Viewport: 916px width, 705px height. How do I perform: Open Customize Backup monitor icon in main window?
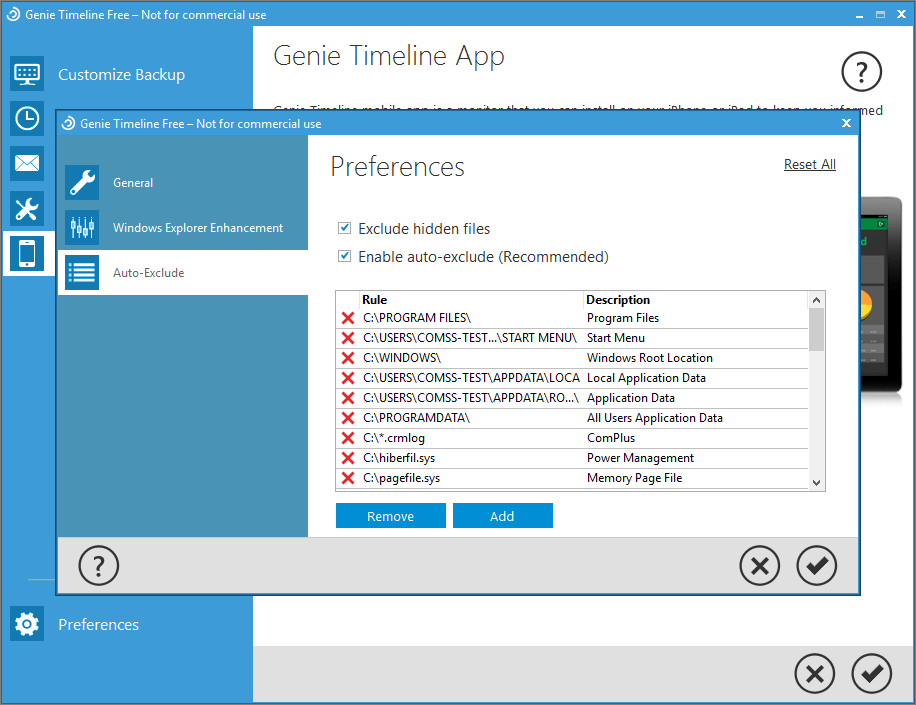pyautogui.click(x=27, y=74)
